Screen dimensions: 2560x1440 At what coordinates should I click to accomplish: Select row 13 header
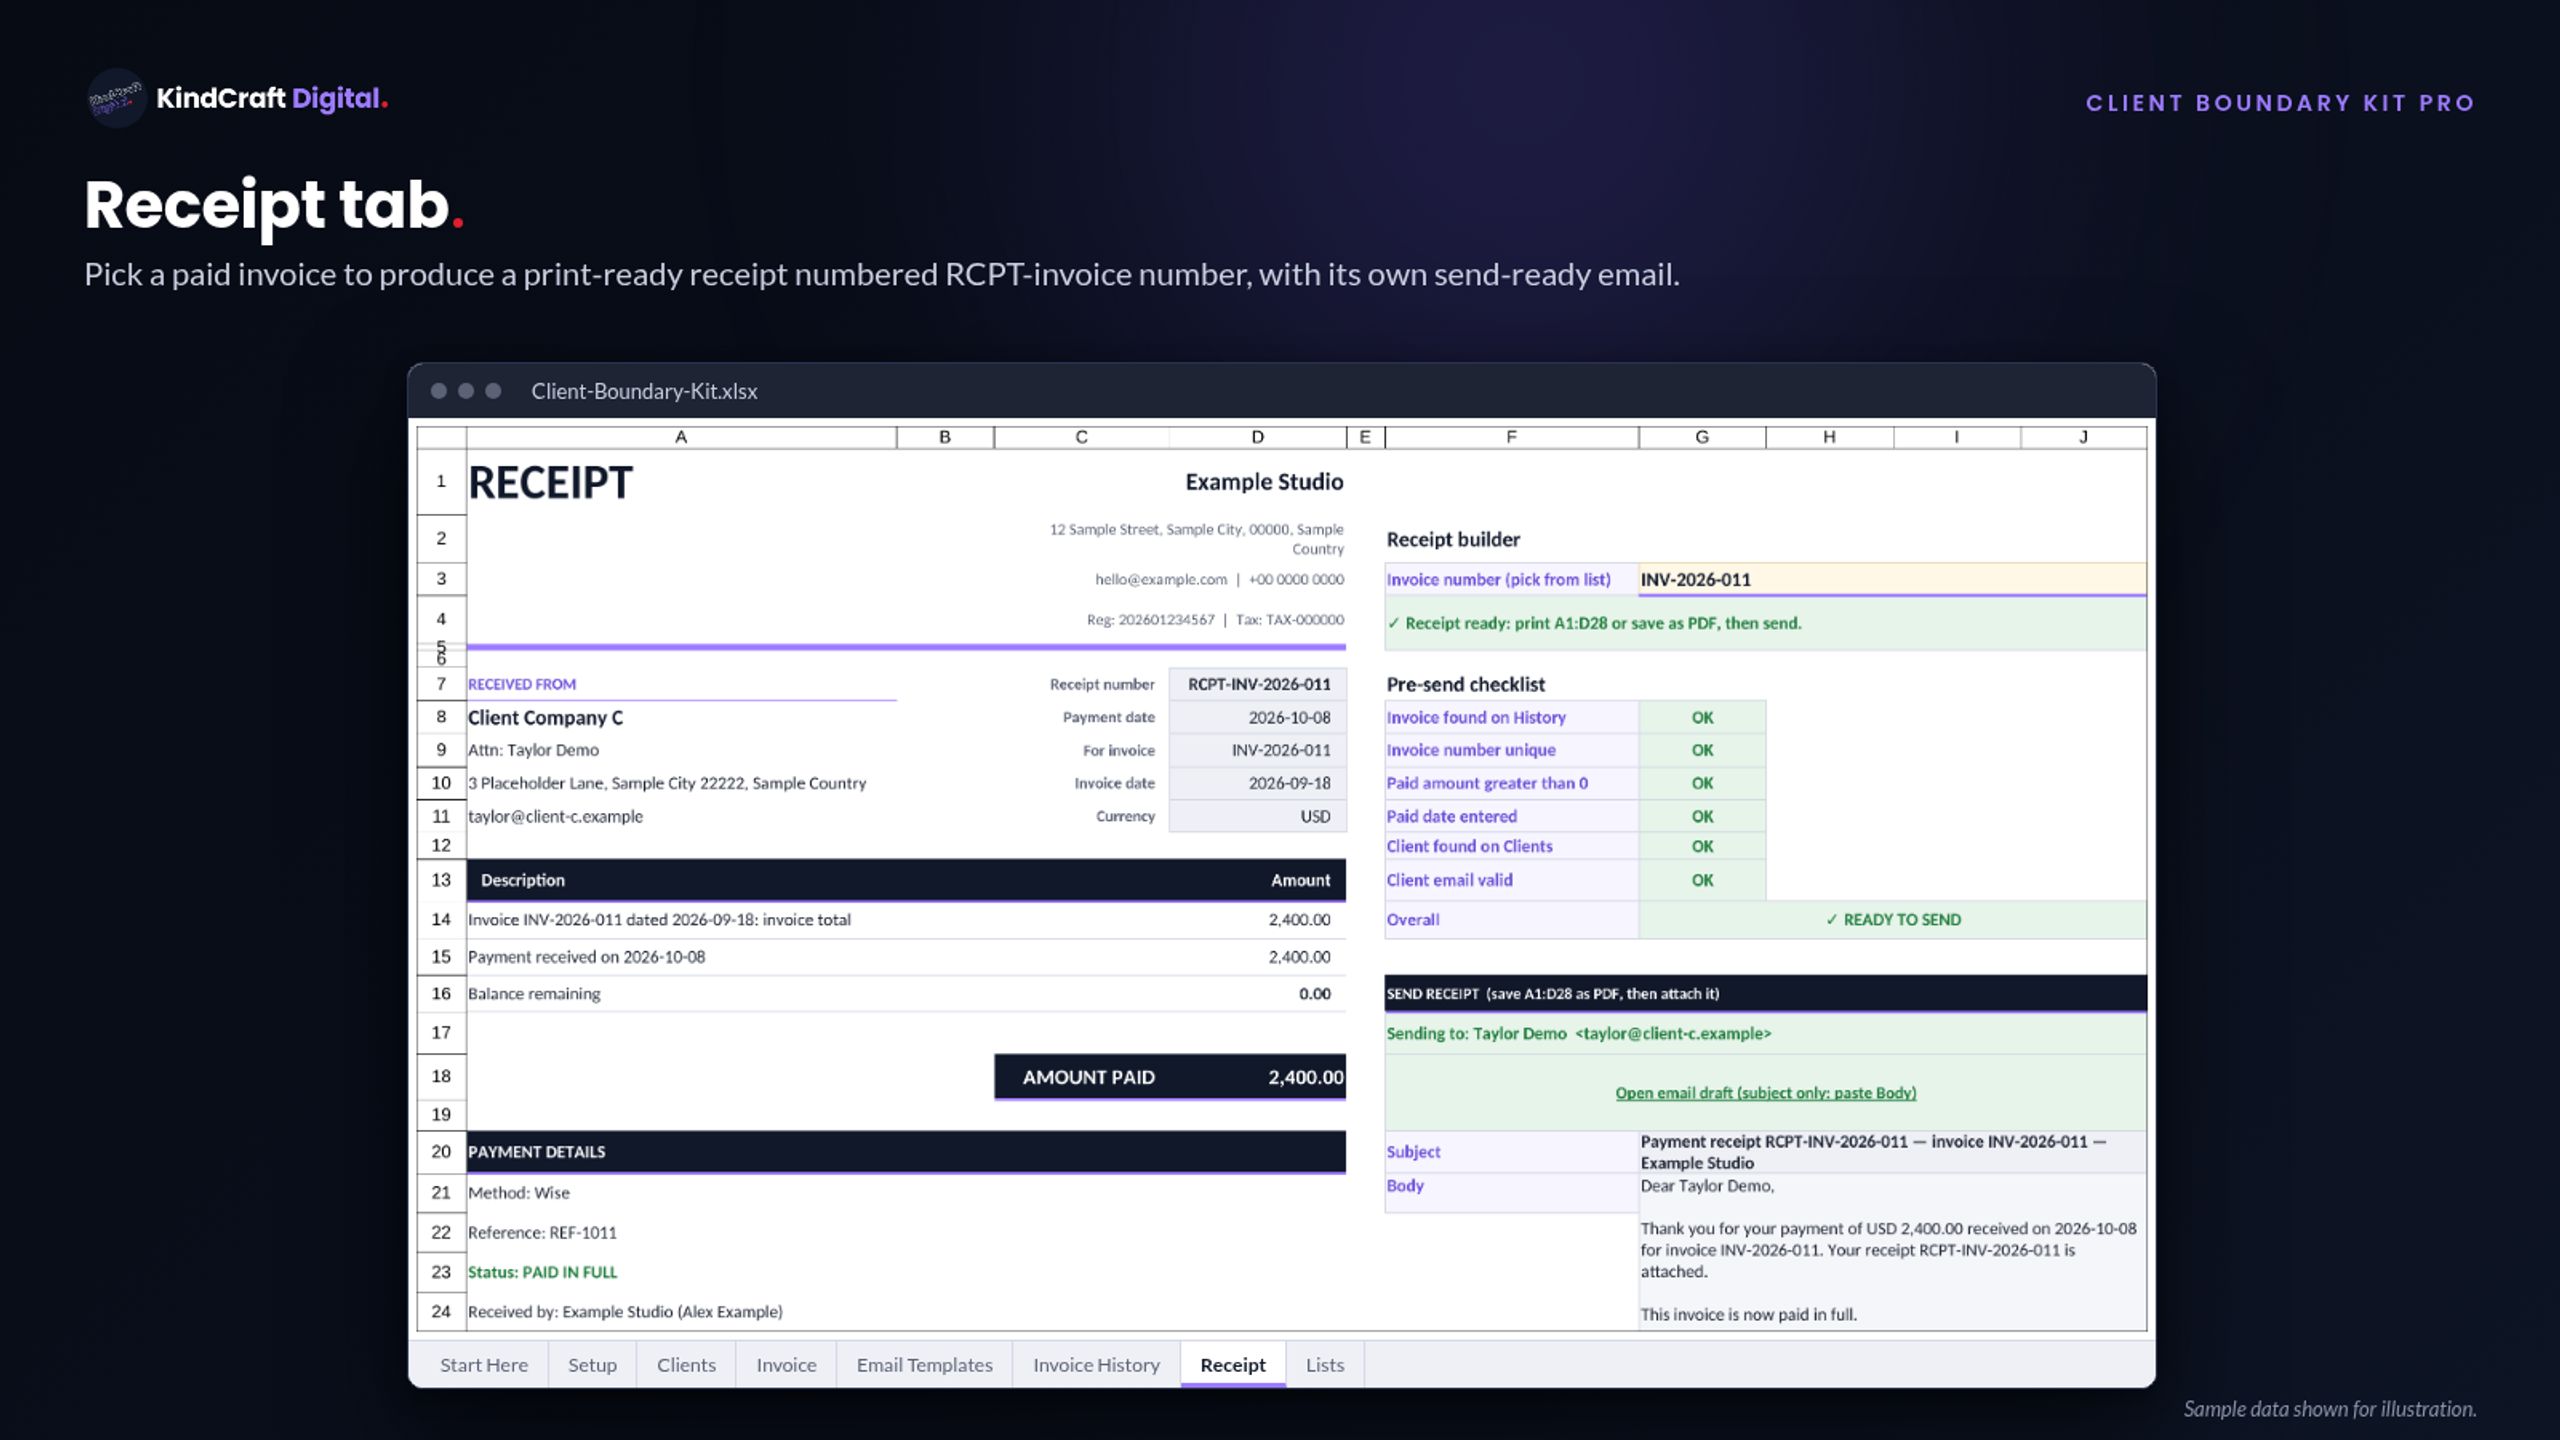point(441,880)
